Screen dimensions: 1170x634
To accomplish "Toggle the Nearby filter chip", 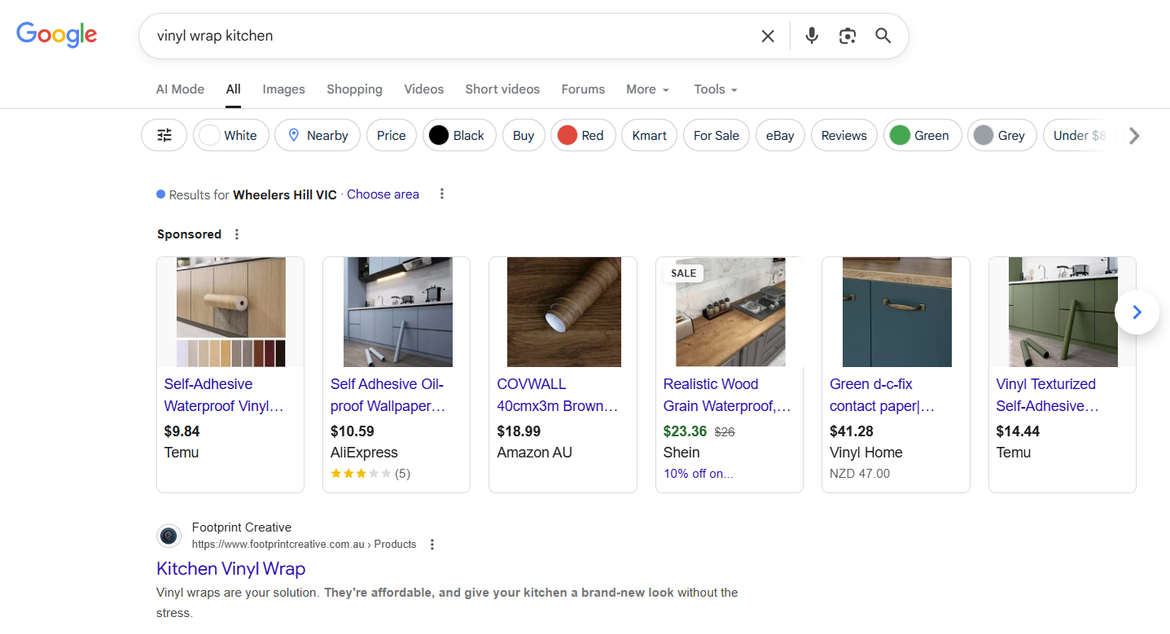I will [x=317, y=135].
